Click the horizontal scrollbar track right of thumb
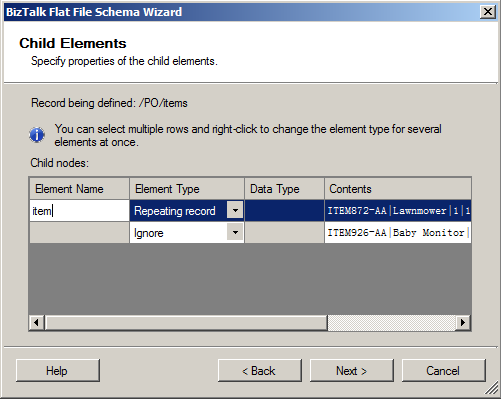Screen dimensions: 501x399 tap(391, 322)
